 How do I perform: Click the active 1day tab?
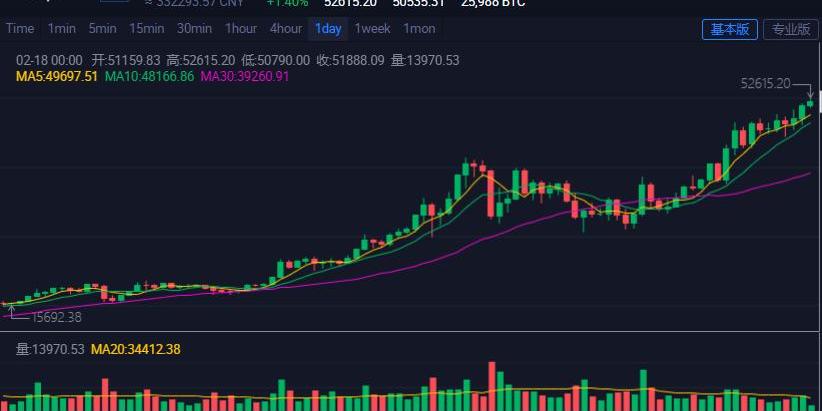[x=328, y=28]
